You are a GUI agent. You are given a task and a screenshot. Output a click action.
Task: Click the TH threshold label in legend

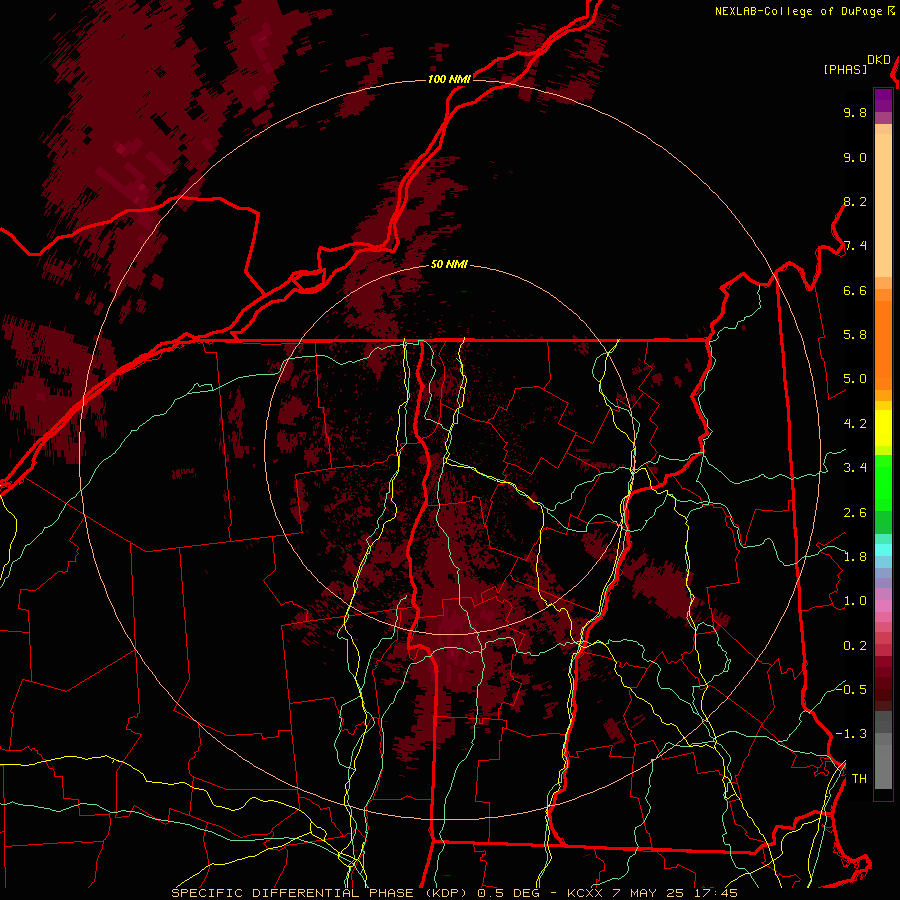click(859, 779)
